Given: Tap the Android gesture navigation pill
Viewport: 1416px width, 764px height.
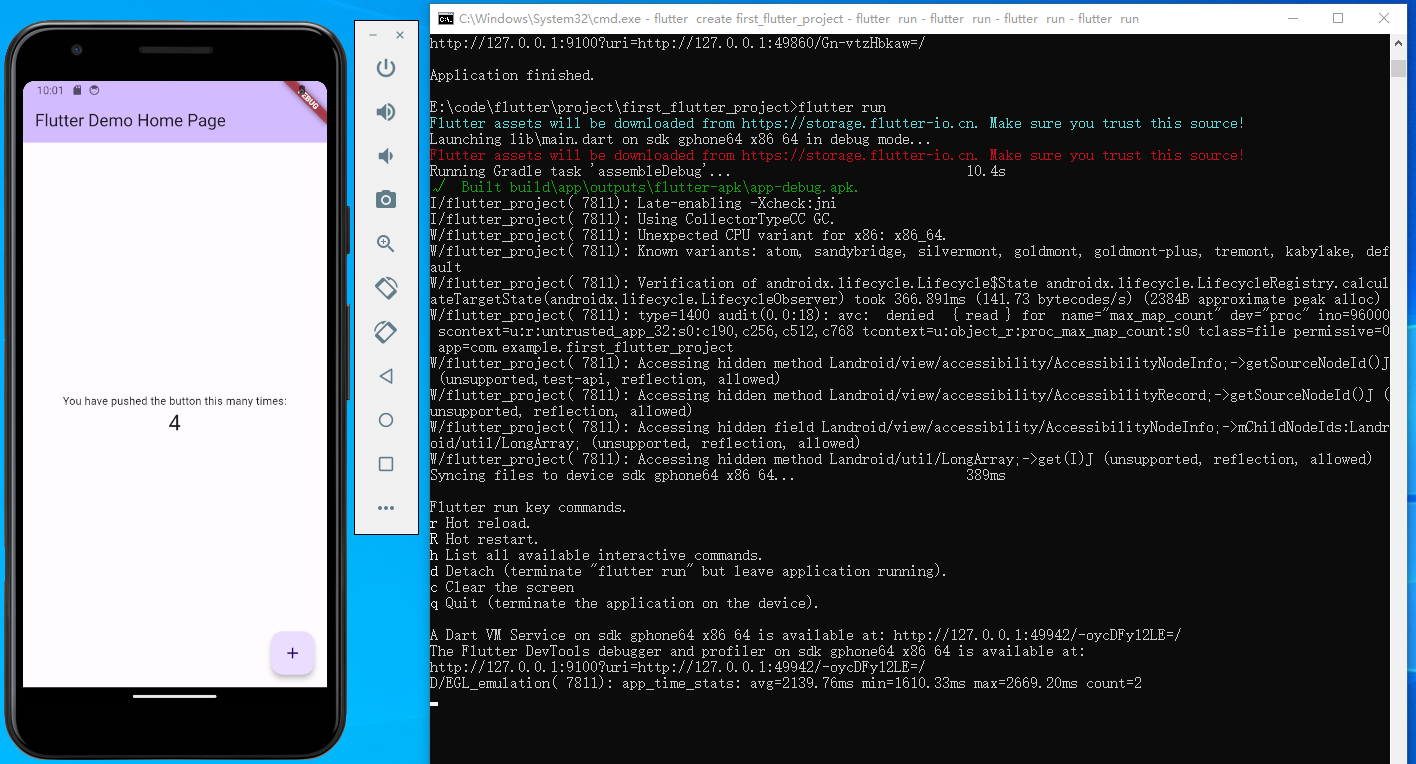Looking at the screenshot, I should 175,696.
